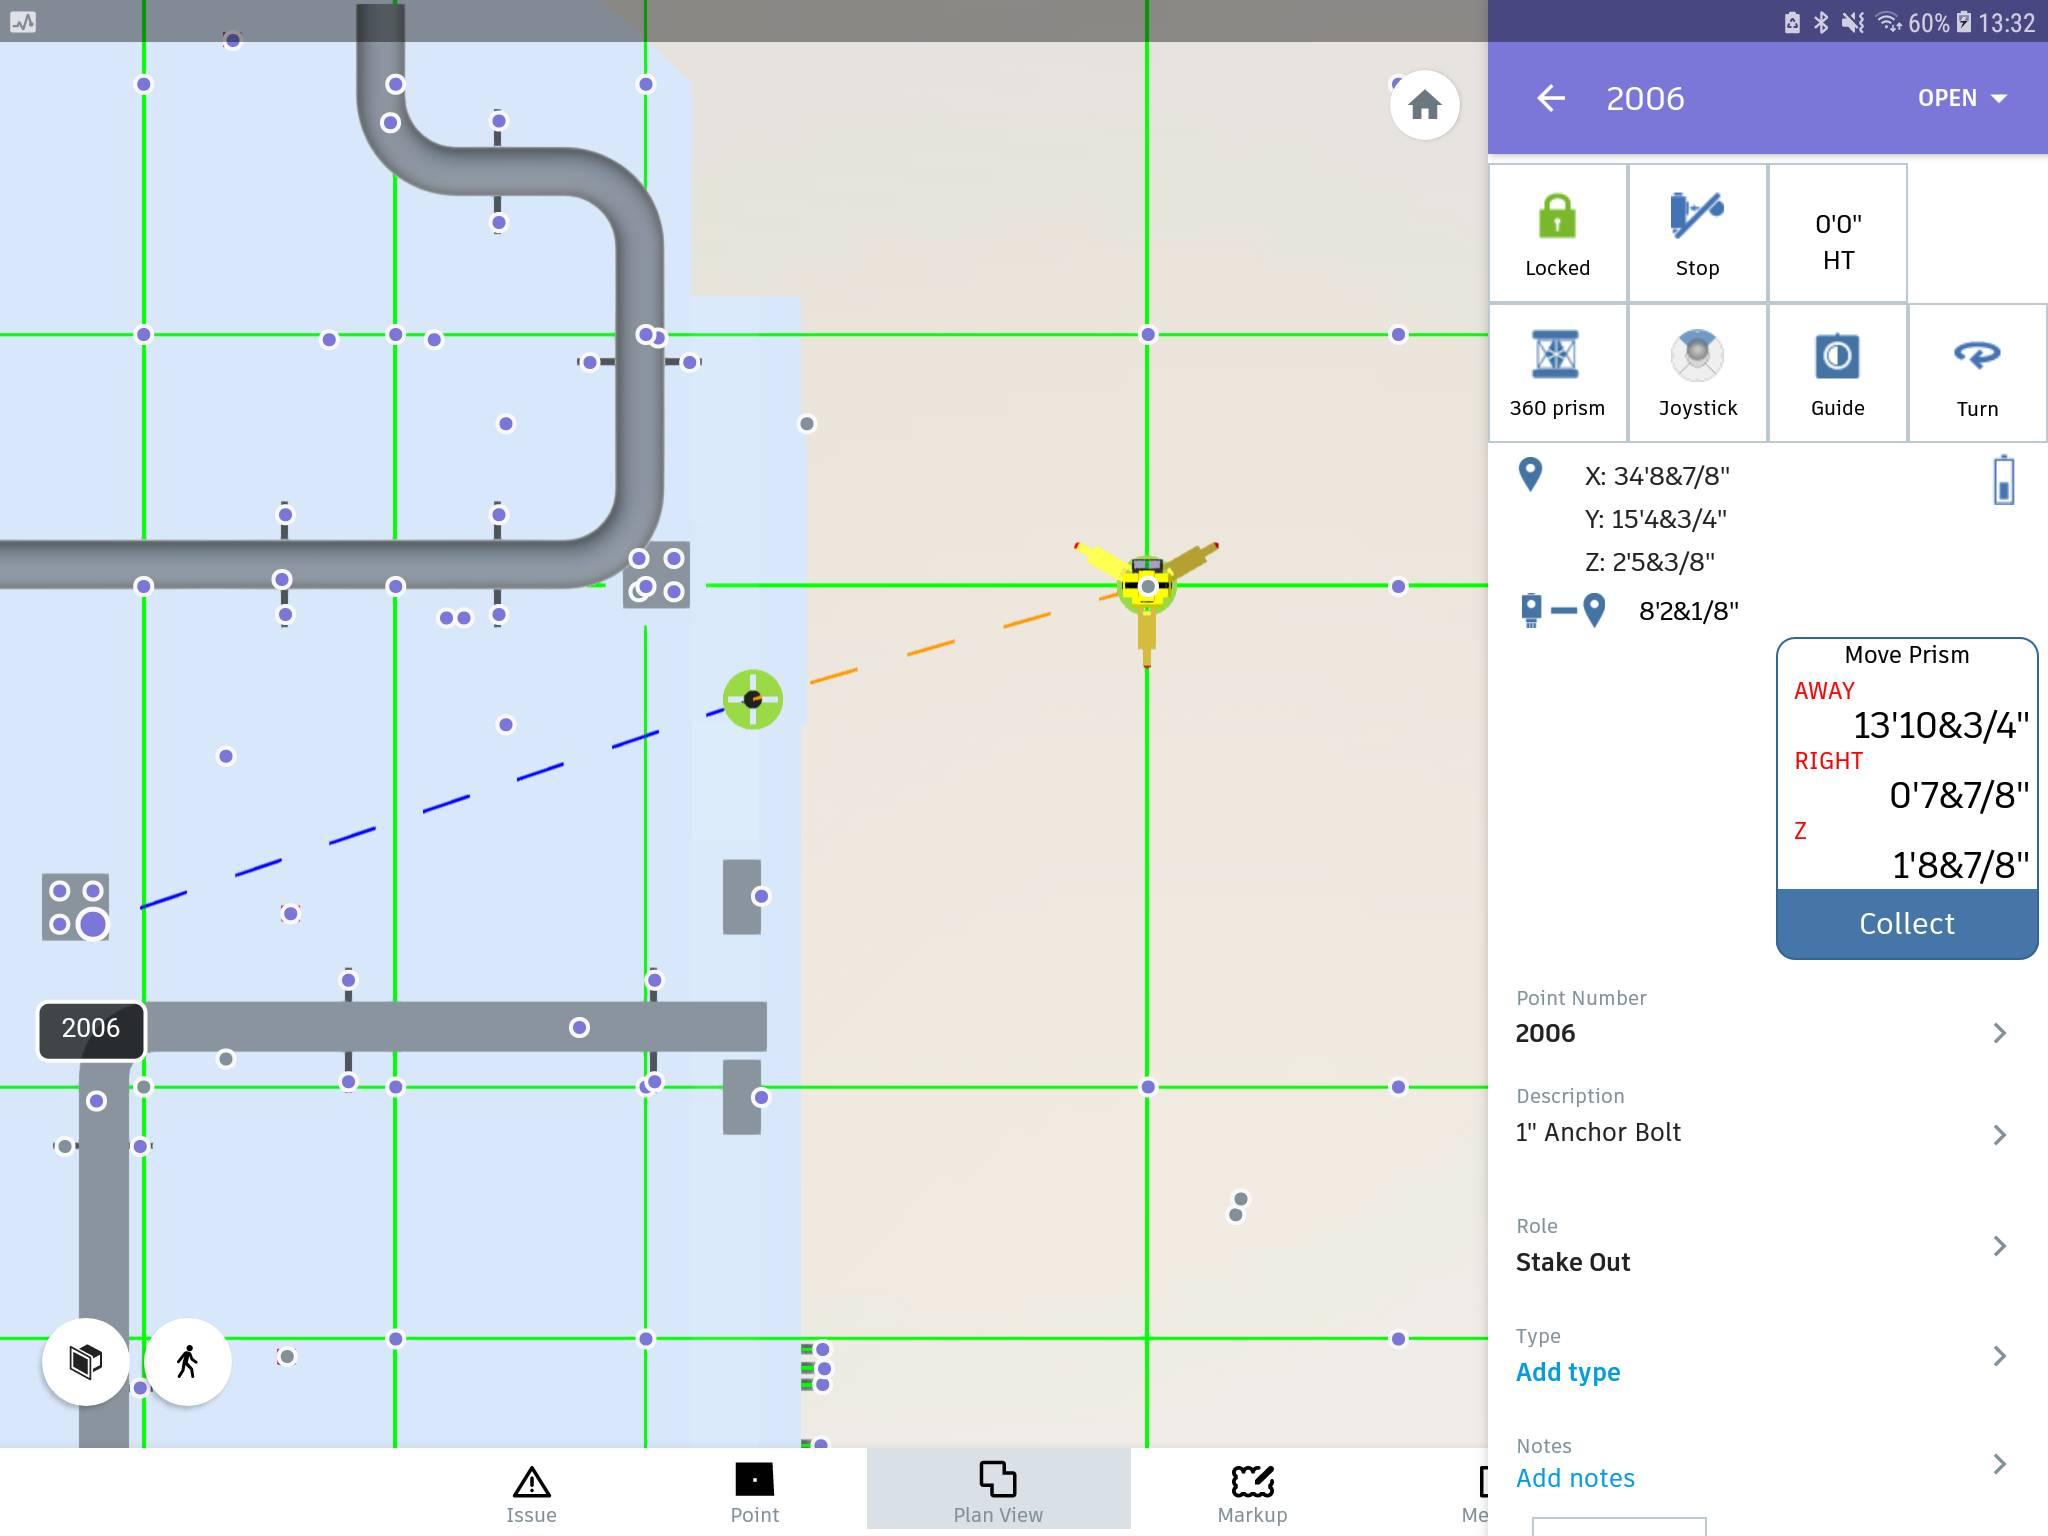The height and width of the screenshot is (1536, 2048).
Task: Open the chevron next to Notes
Action: point(1999,1464)
